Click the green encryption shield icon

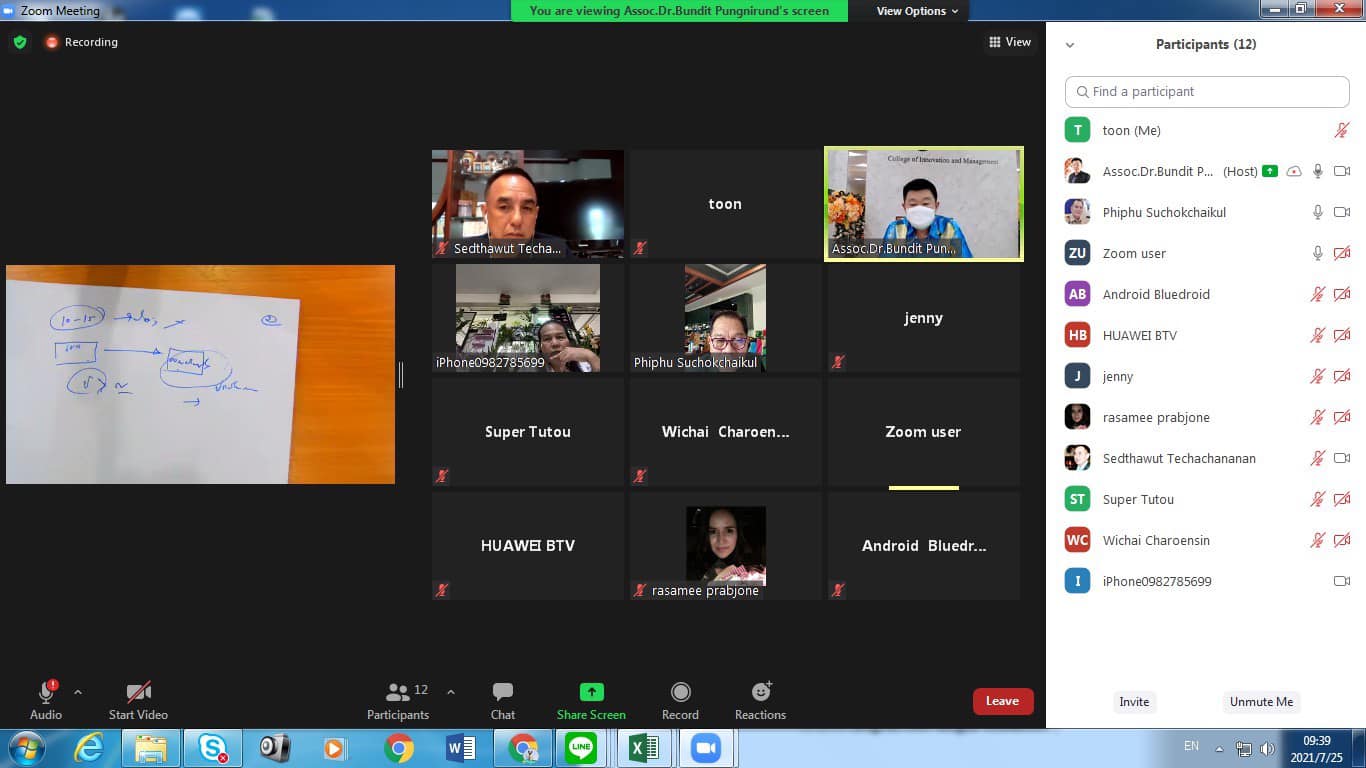pyautogui.click(x=19, y=42)
